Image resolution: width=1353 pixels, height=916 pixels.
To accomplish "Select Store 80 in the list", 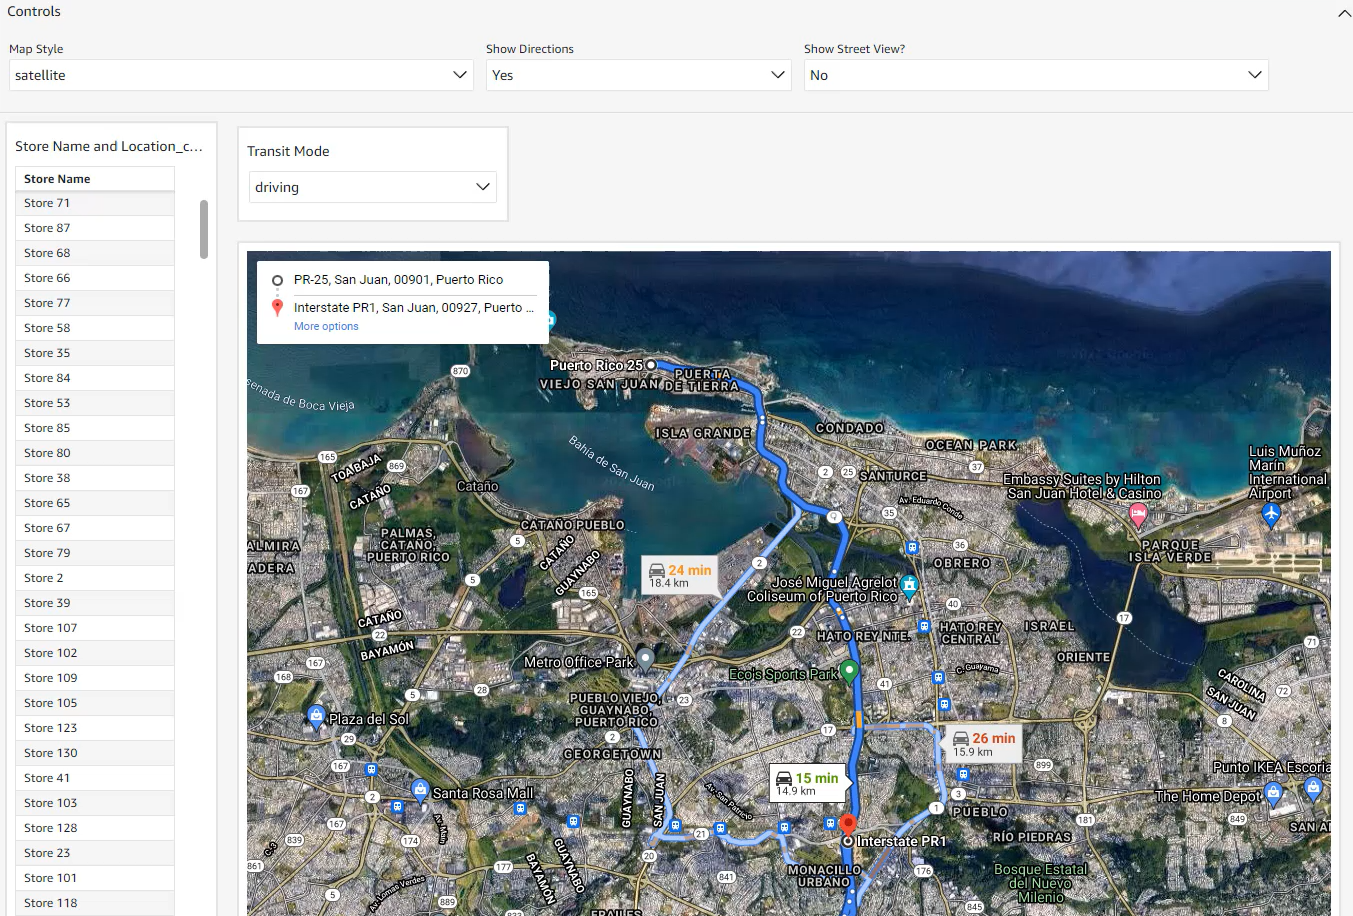I will [95, 453].
